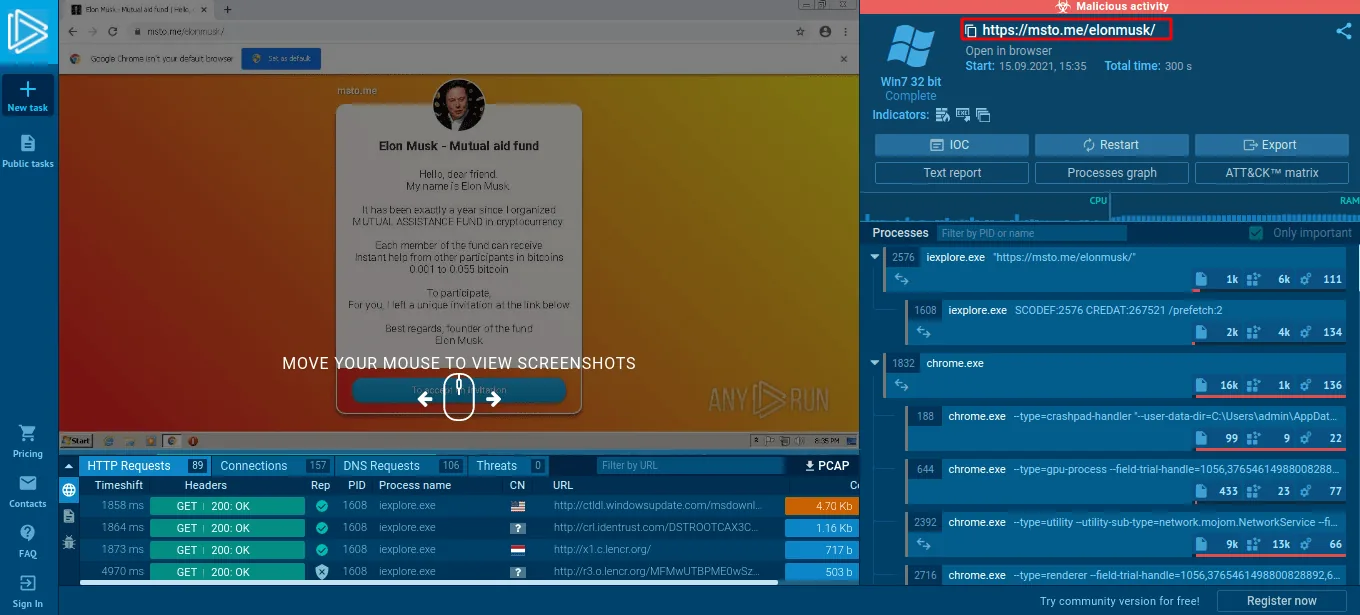
Task: Download the PCAP file
Action: click(826, 465)
